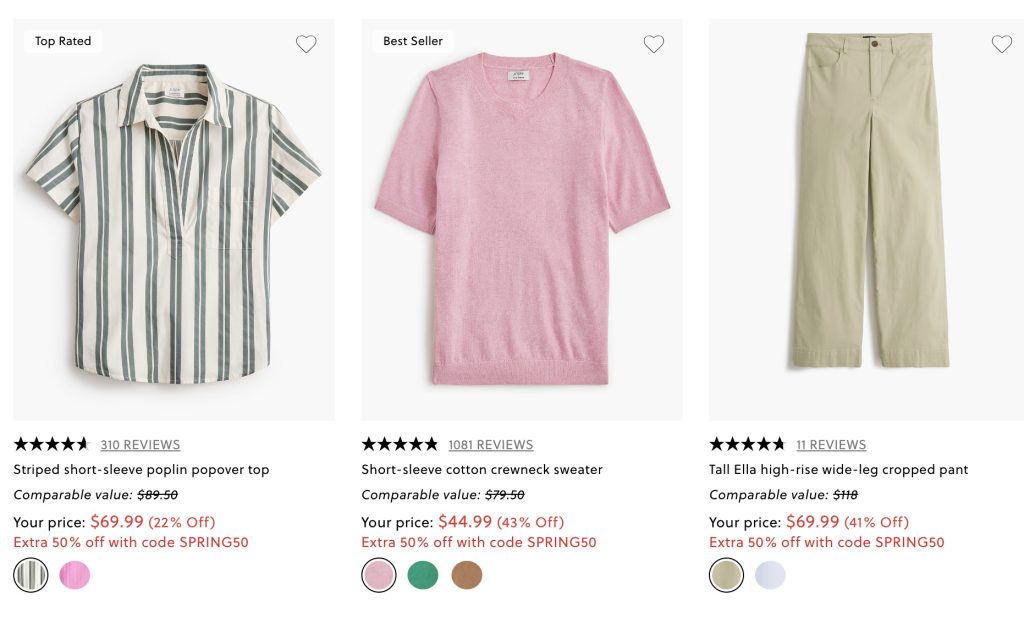1024x618 pixels.
Task: Click the Best Seller badge
Action: [413, 41]
